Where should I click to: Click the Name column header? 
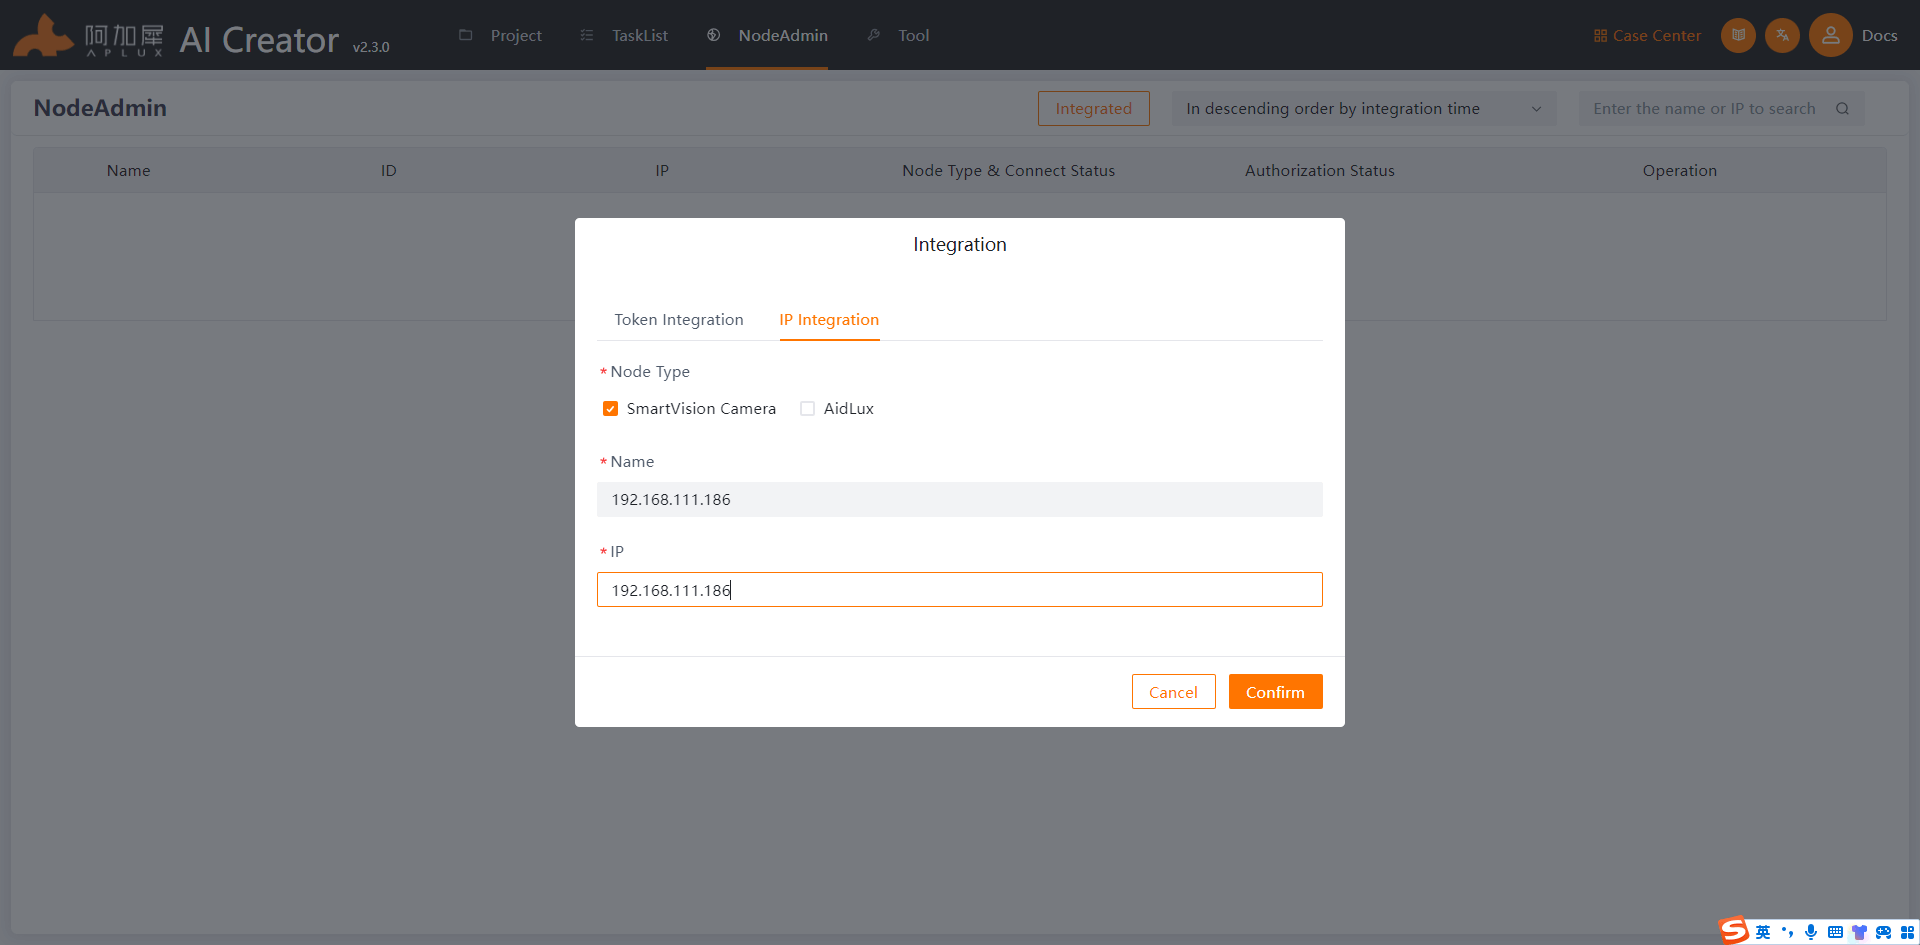(x=128, y=171)
